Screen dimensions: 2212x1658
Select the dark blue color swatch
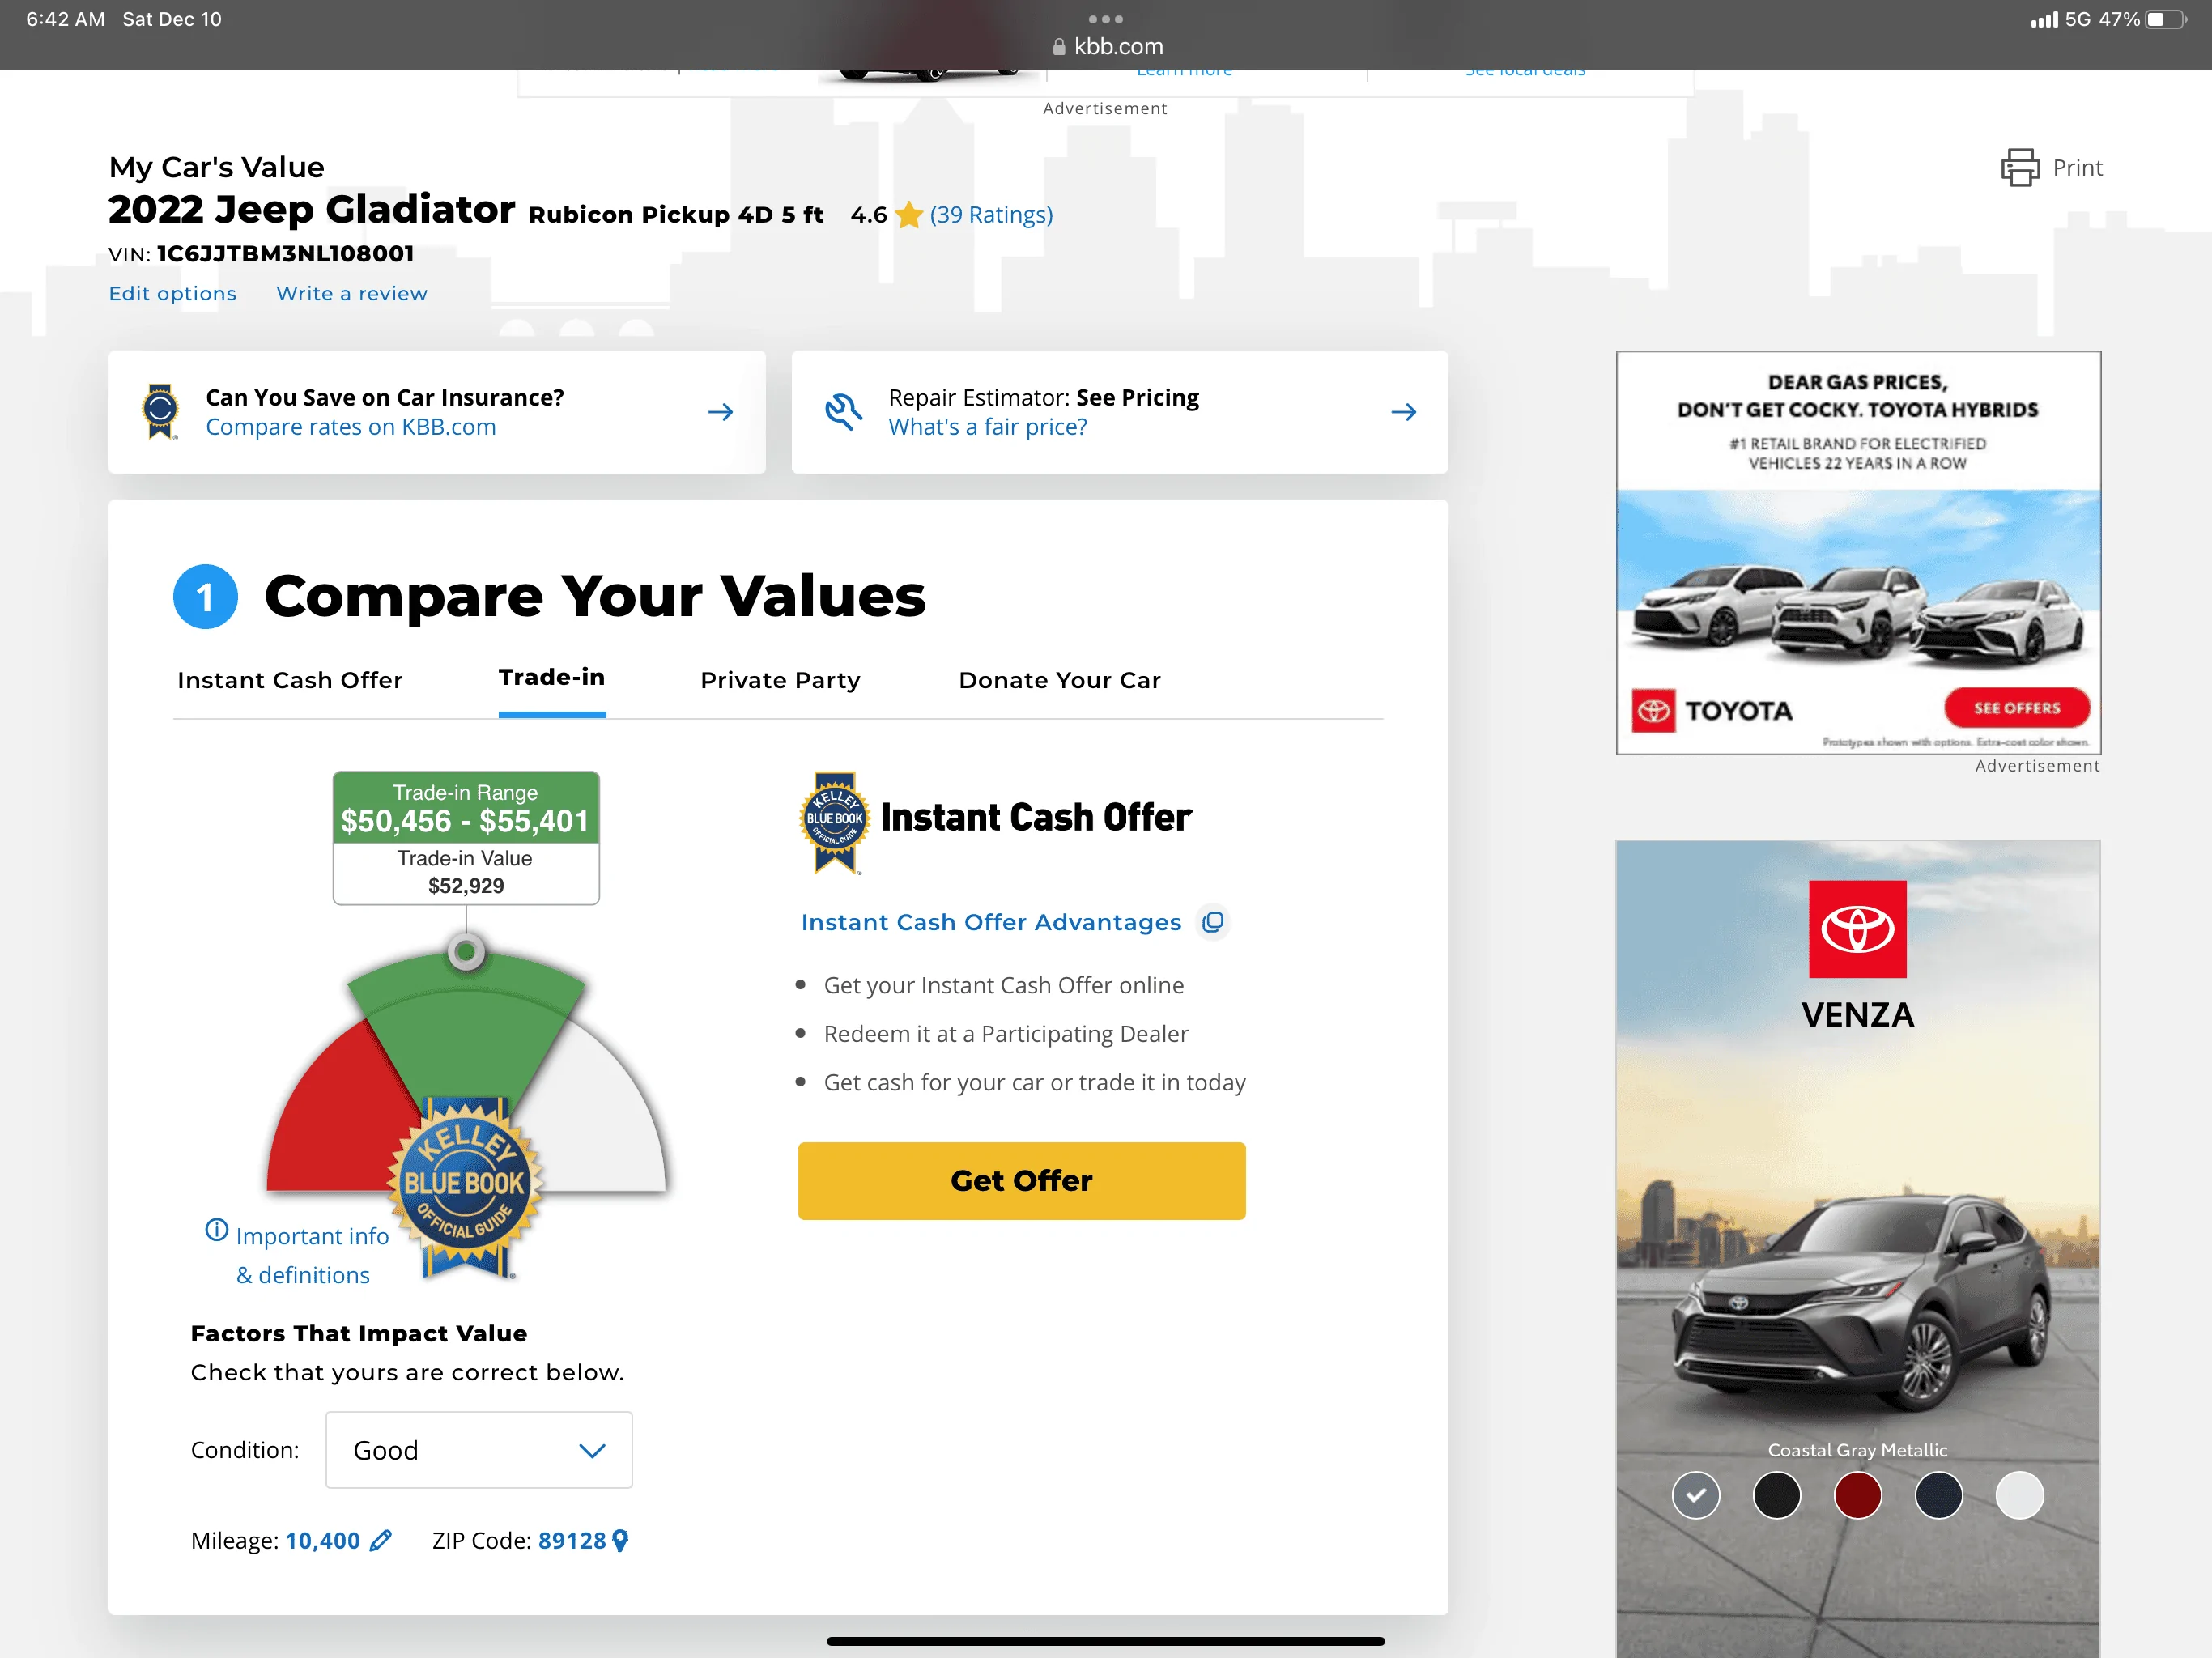coord(1938,1496)
